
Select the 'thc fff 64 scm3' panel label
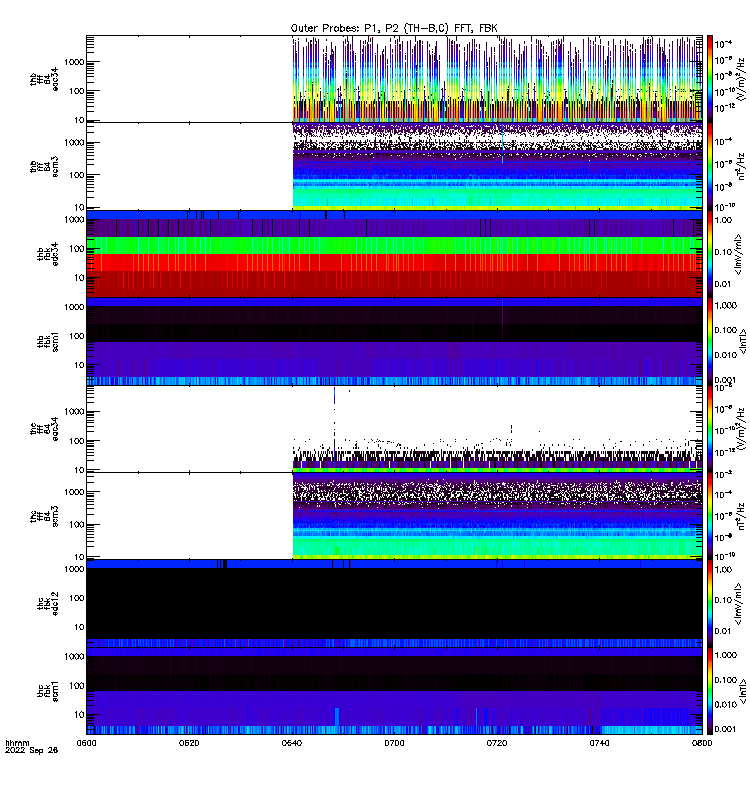44,516
